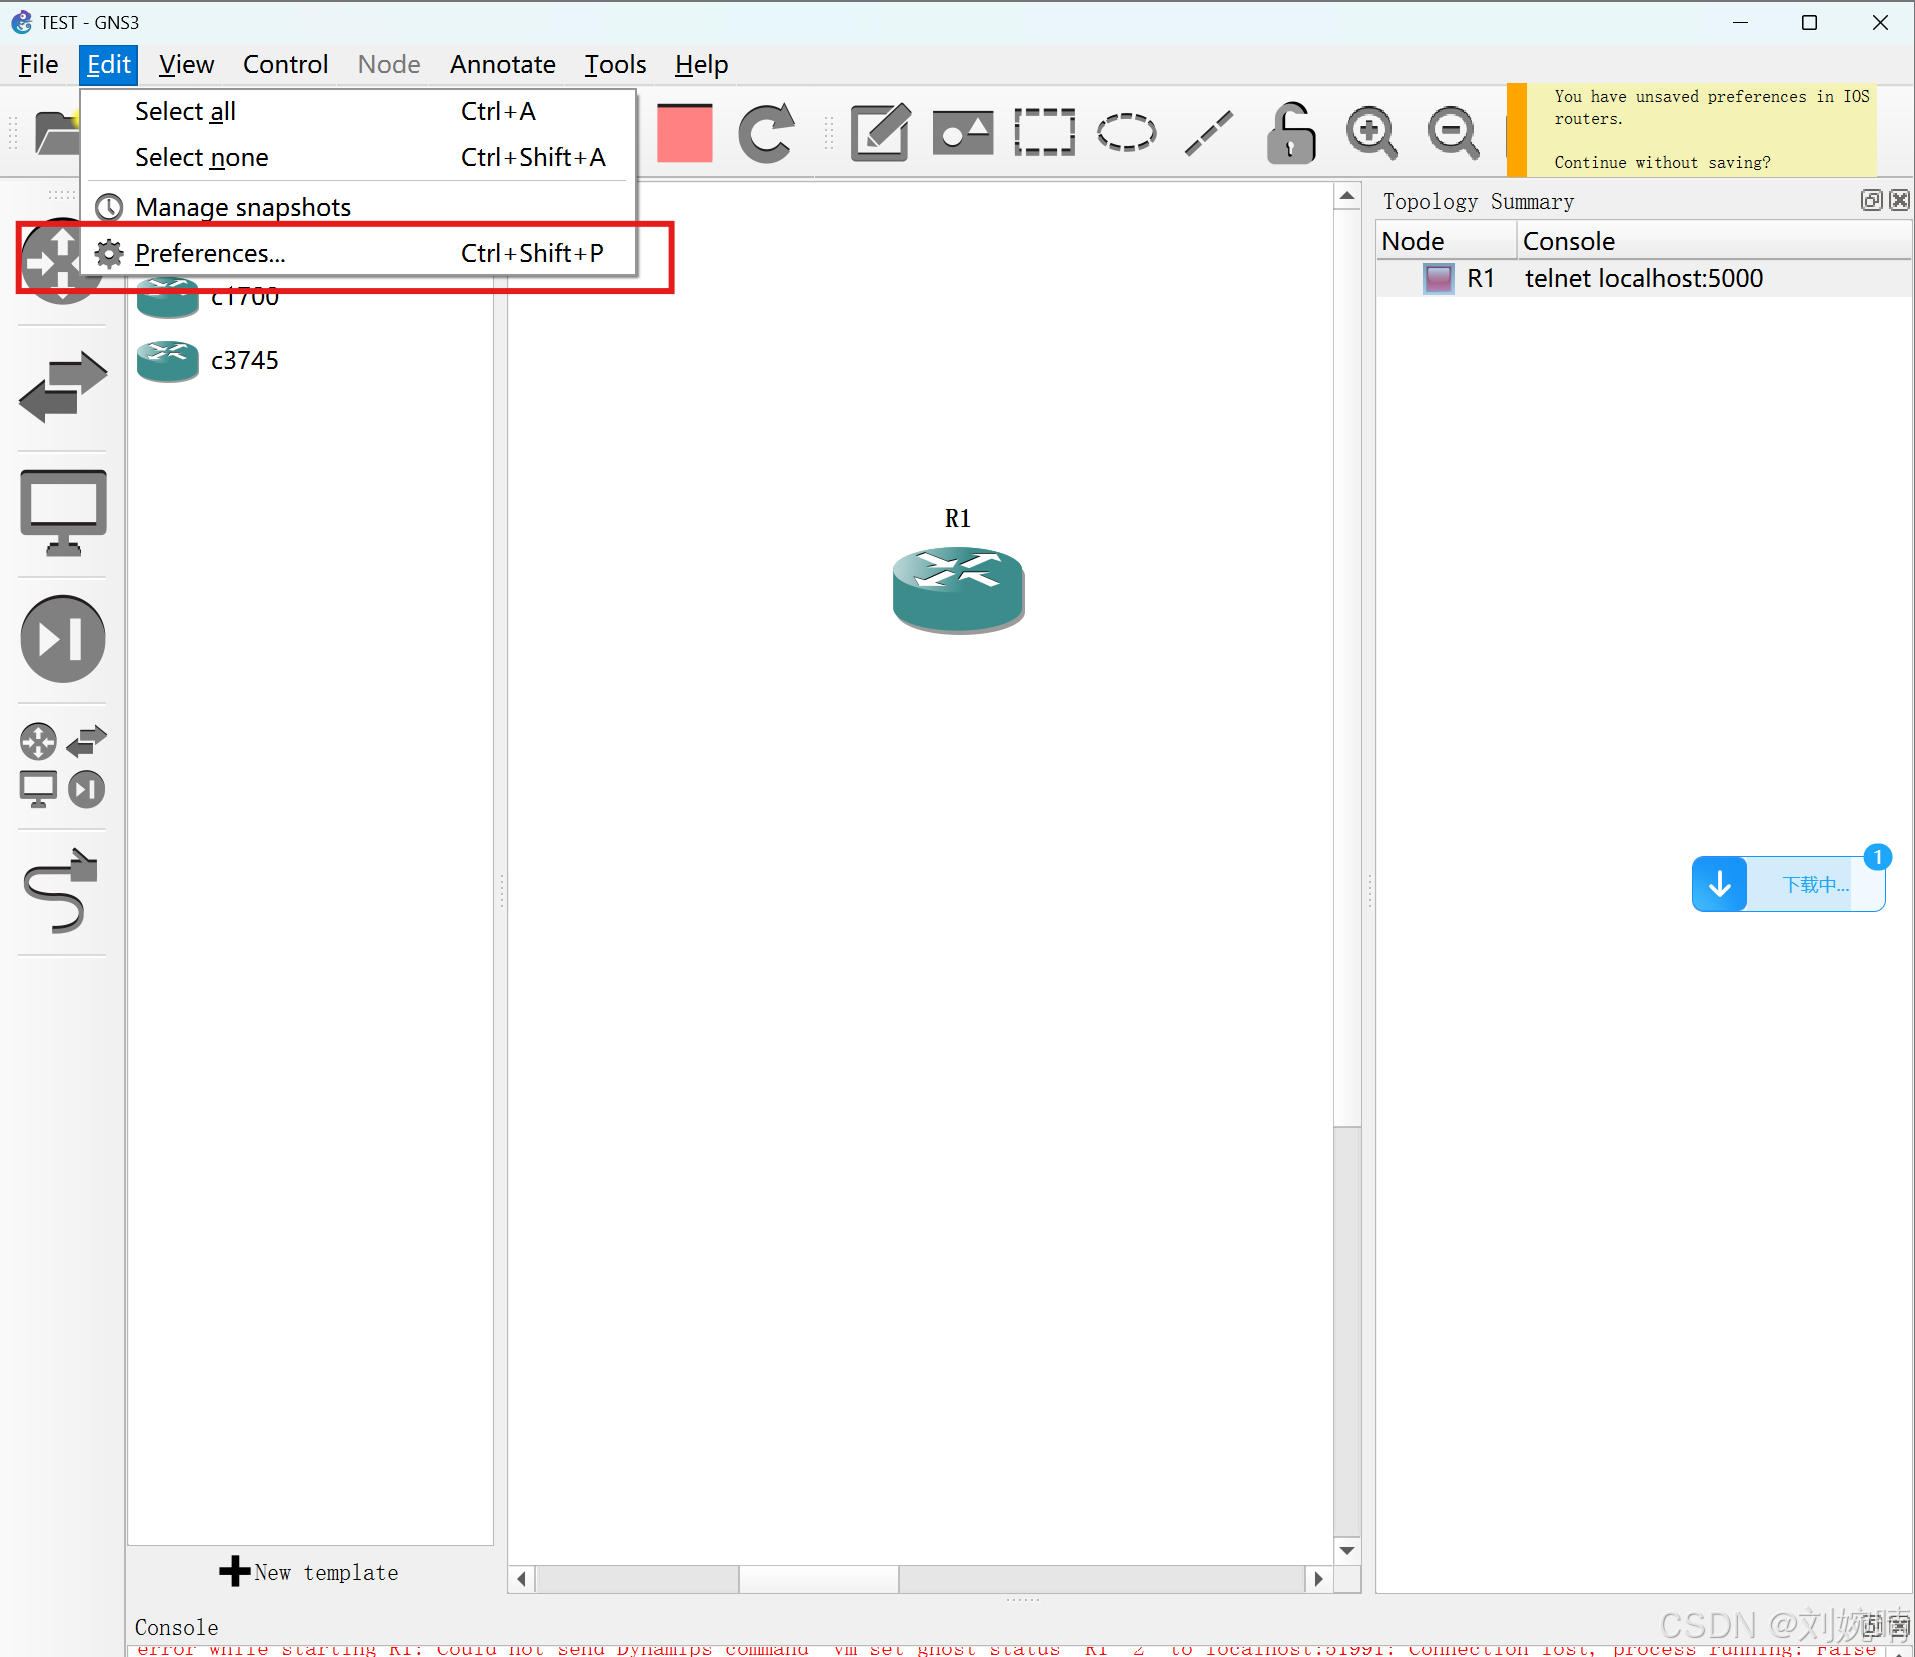This screenshot has width=1915, height=1657.
Task: Close the Topology Summary panel
Action: pos(1899,200)
